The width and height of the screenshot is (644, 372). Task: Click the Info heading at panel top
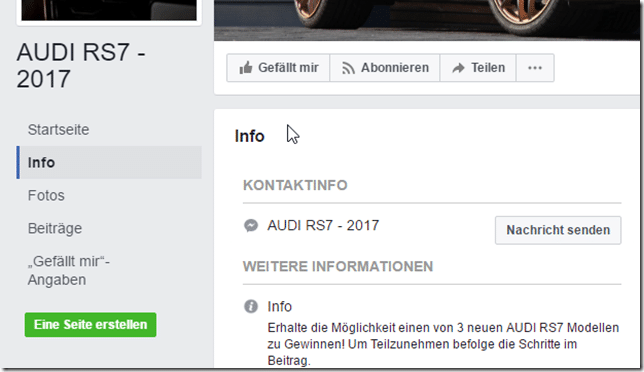pyautogui.click(x=249, y=136)
